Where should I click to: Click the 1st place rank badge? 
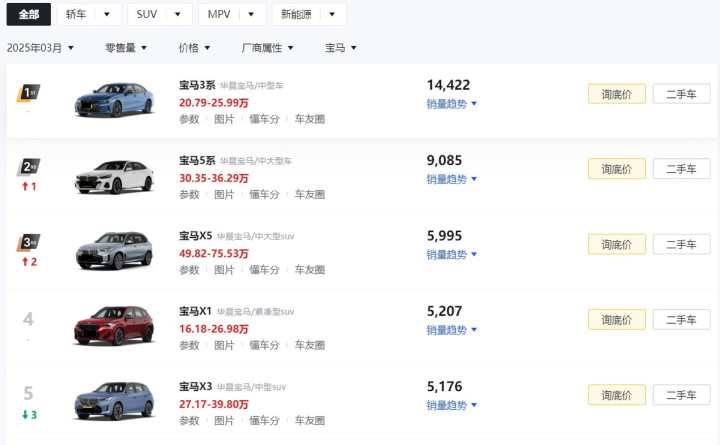coord(28,93)
